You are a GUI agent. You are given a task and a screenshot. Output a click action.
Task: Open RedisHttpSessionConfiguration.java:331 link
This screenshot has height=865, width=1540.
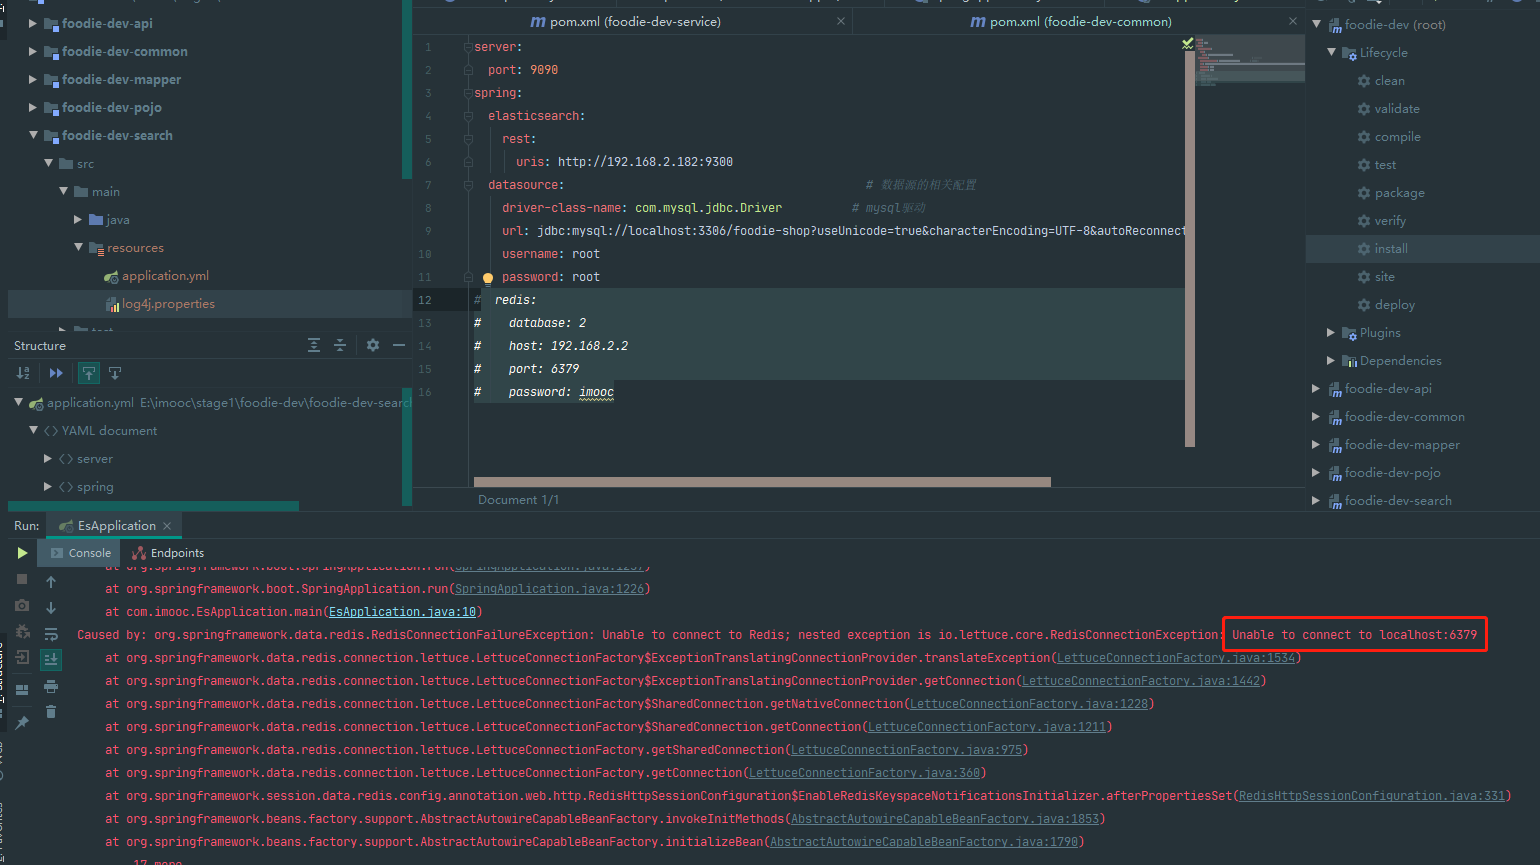pos(1372,796)
